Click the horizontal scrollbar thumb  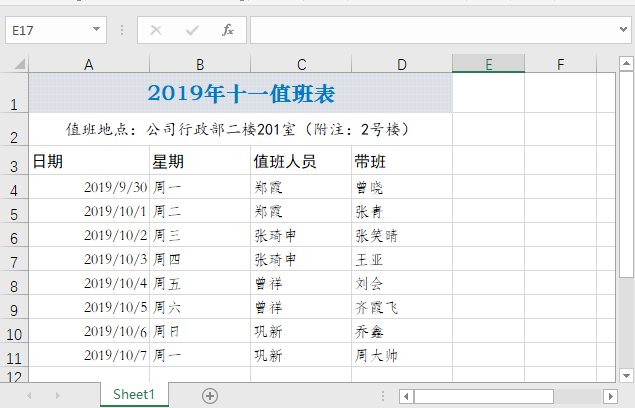coord(484,396)
